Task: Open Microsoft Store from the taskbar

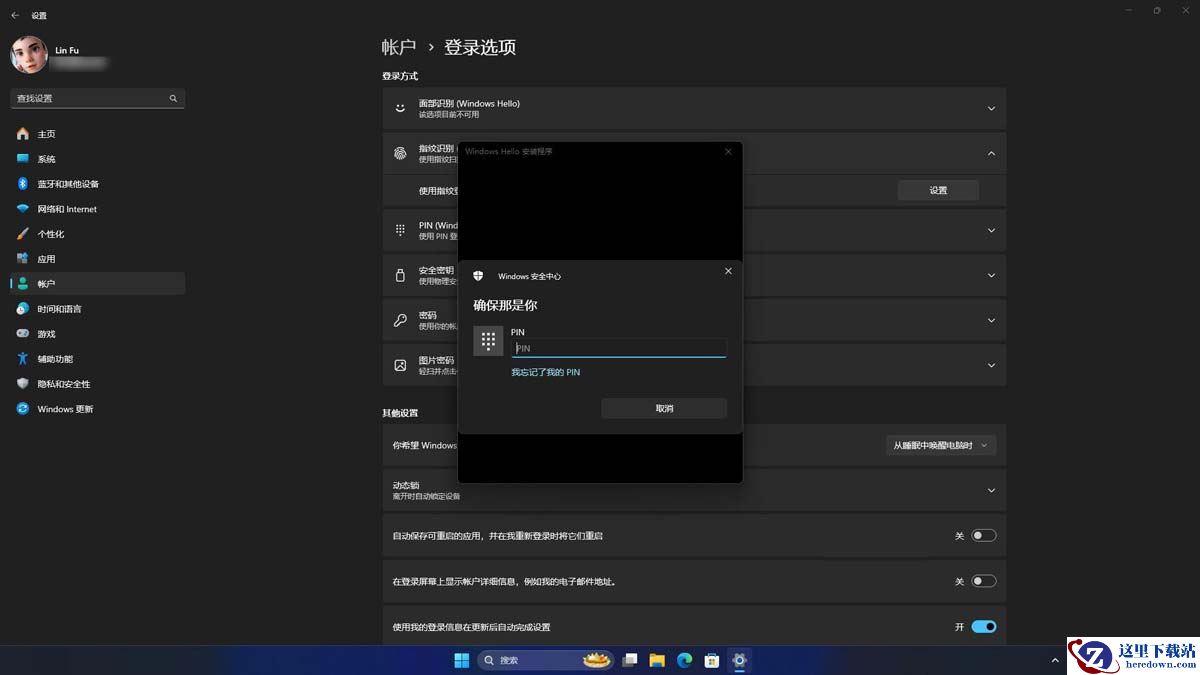Action: coord(712,660)
